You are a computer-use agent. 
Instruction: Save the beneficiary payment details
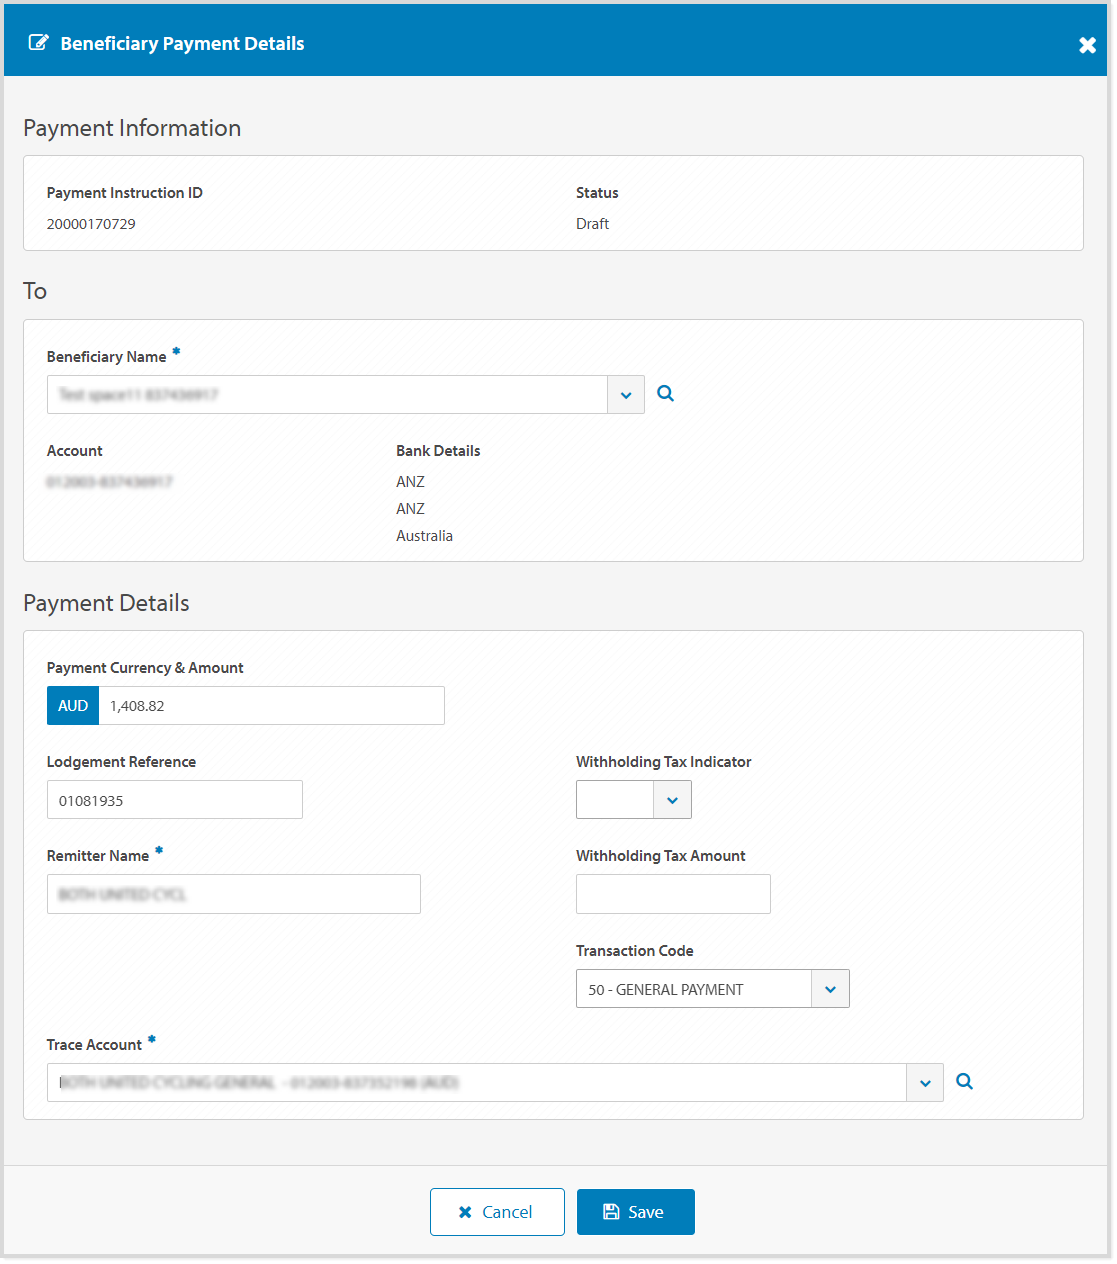pos(635,1212)
